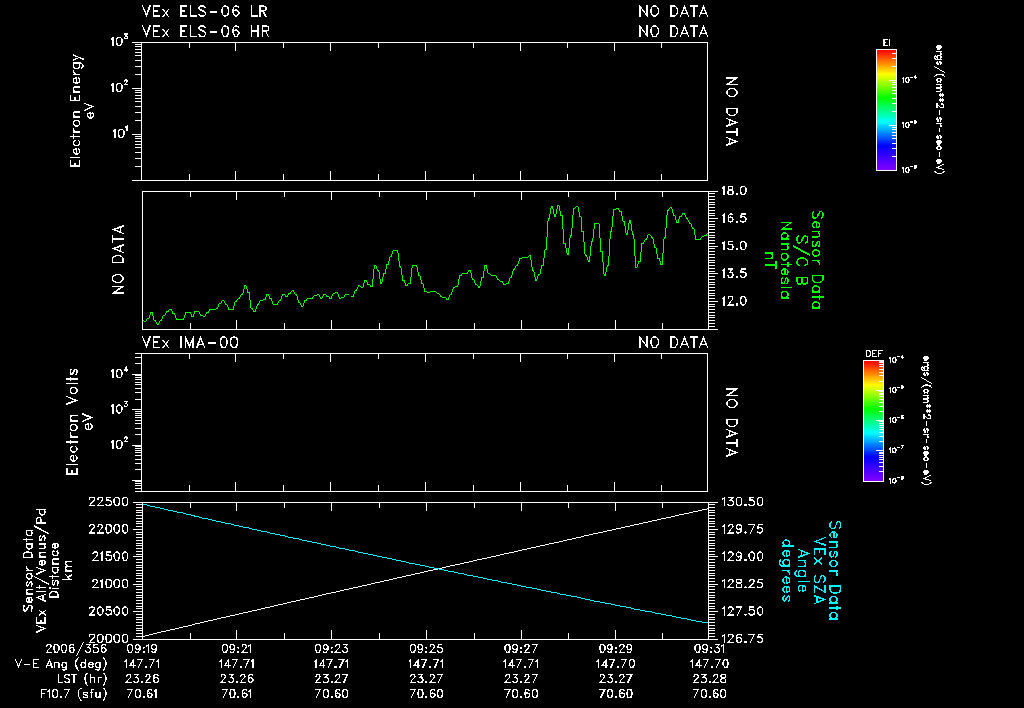
Task: Click the 70.61 value under 09:19
Action: (142, 694)
